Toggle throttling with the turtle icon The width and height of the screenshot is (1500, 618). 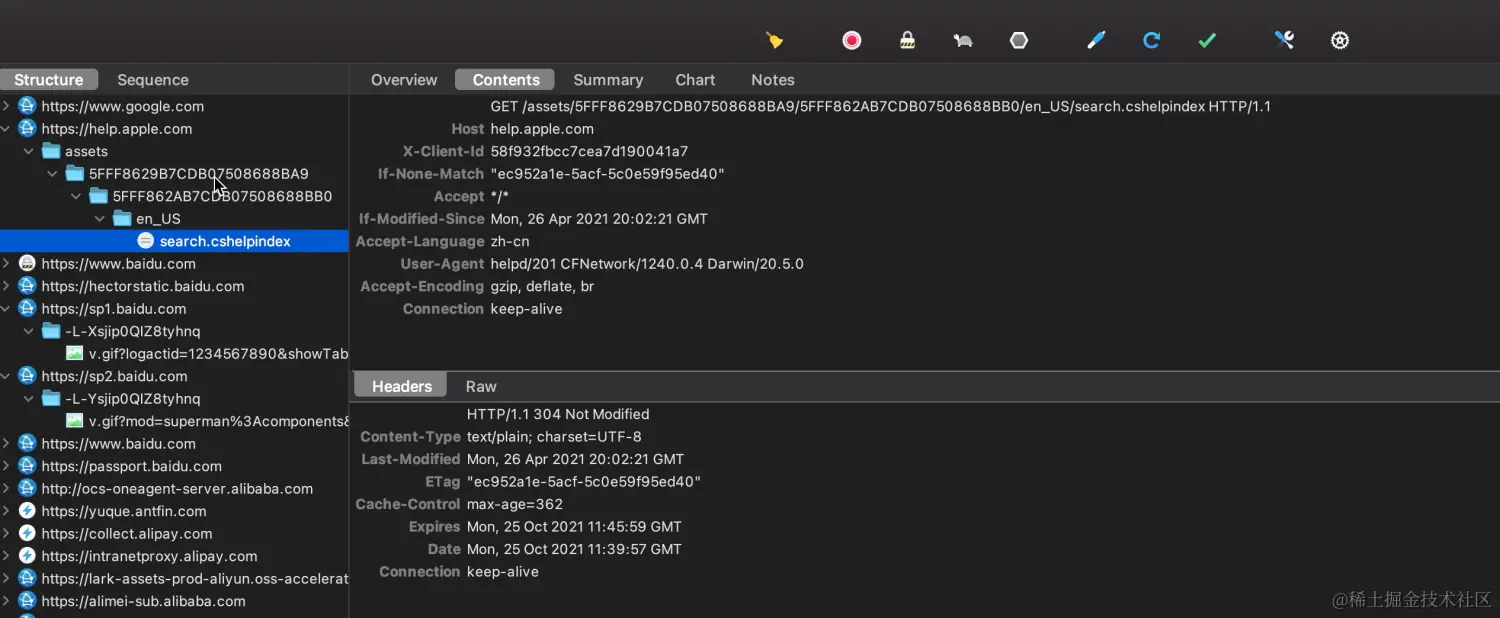point(963,40)
